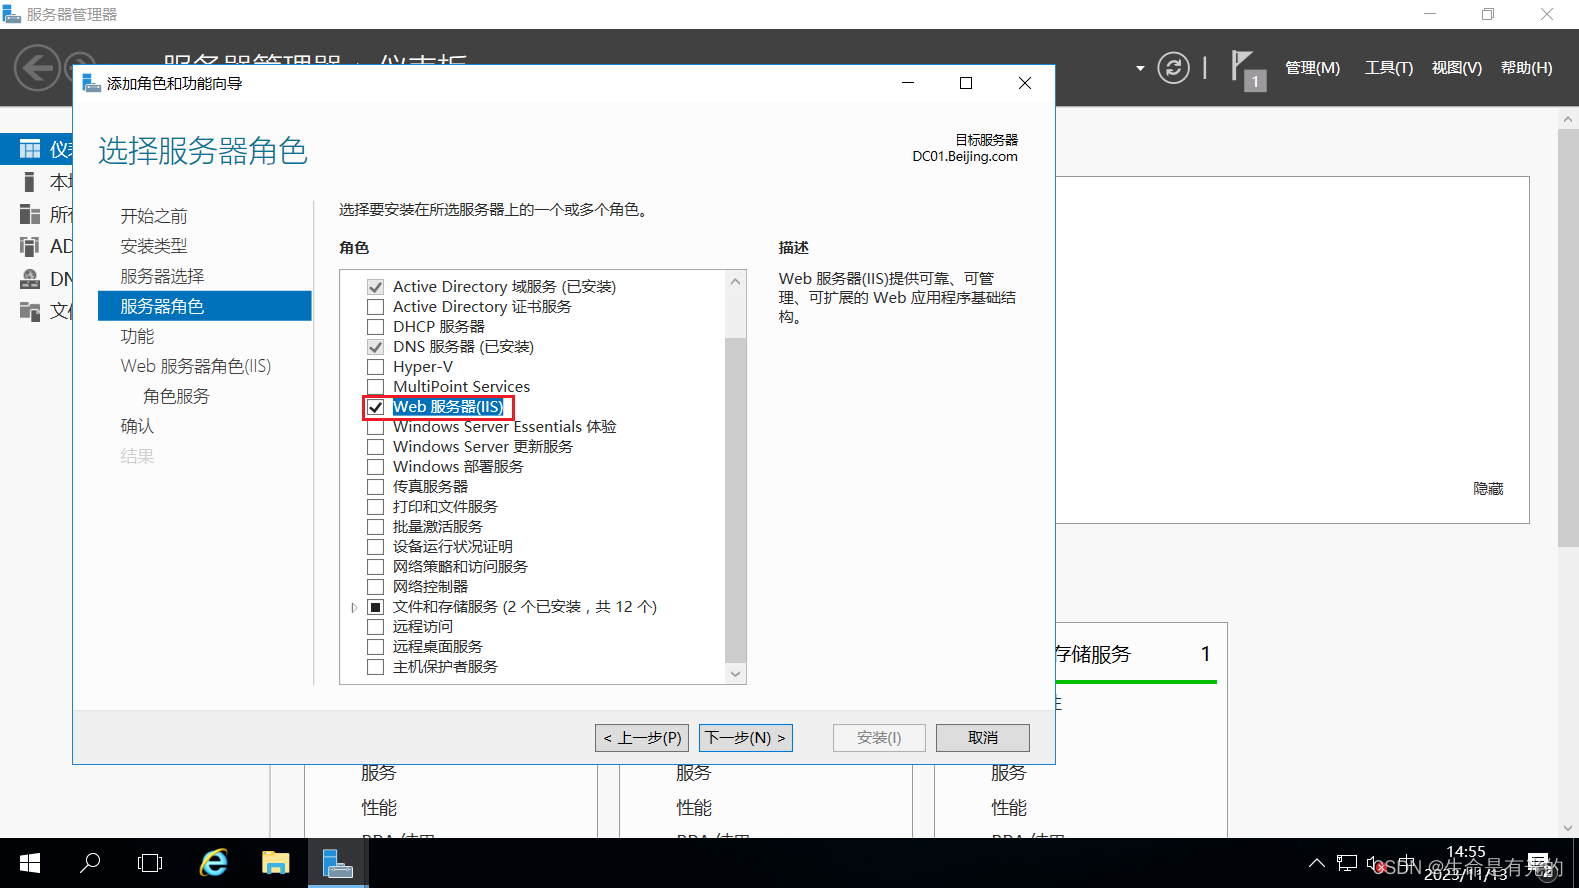This screenshot has width=1579, height=888.
Task: Check 打印和文件服务 role
Action: point(376,507)
